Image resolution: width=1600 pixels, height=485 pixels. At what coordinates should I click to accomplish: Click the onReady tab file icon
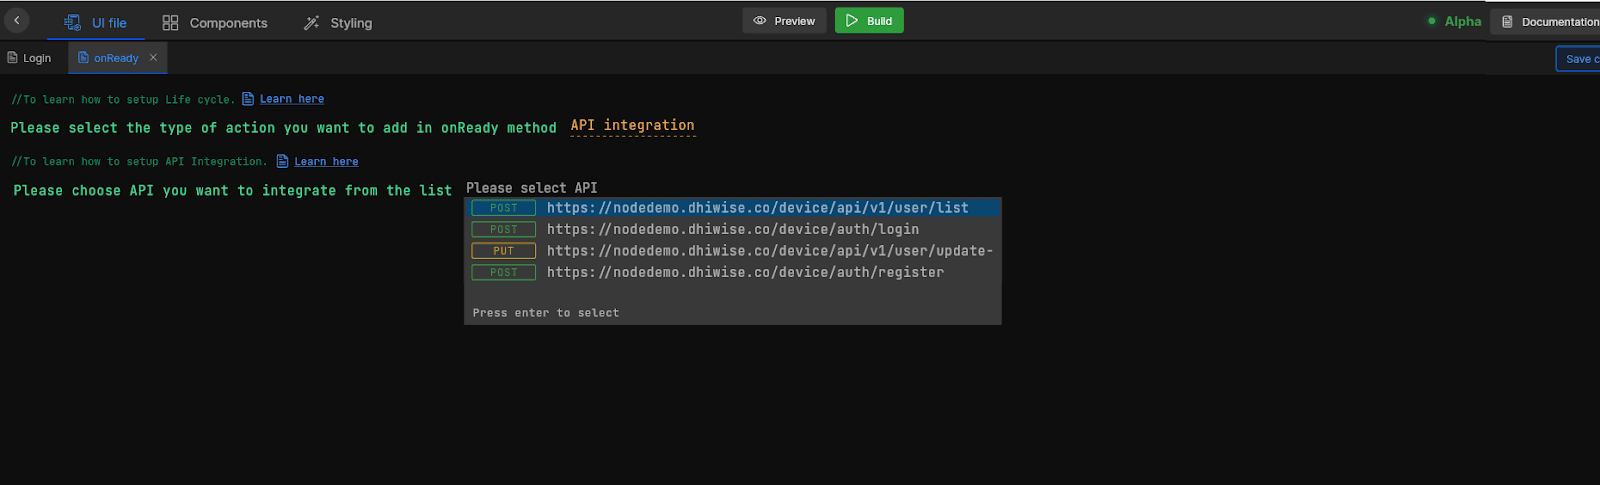[x=83, y=57]
